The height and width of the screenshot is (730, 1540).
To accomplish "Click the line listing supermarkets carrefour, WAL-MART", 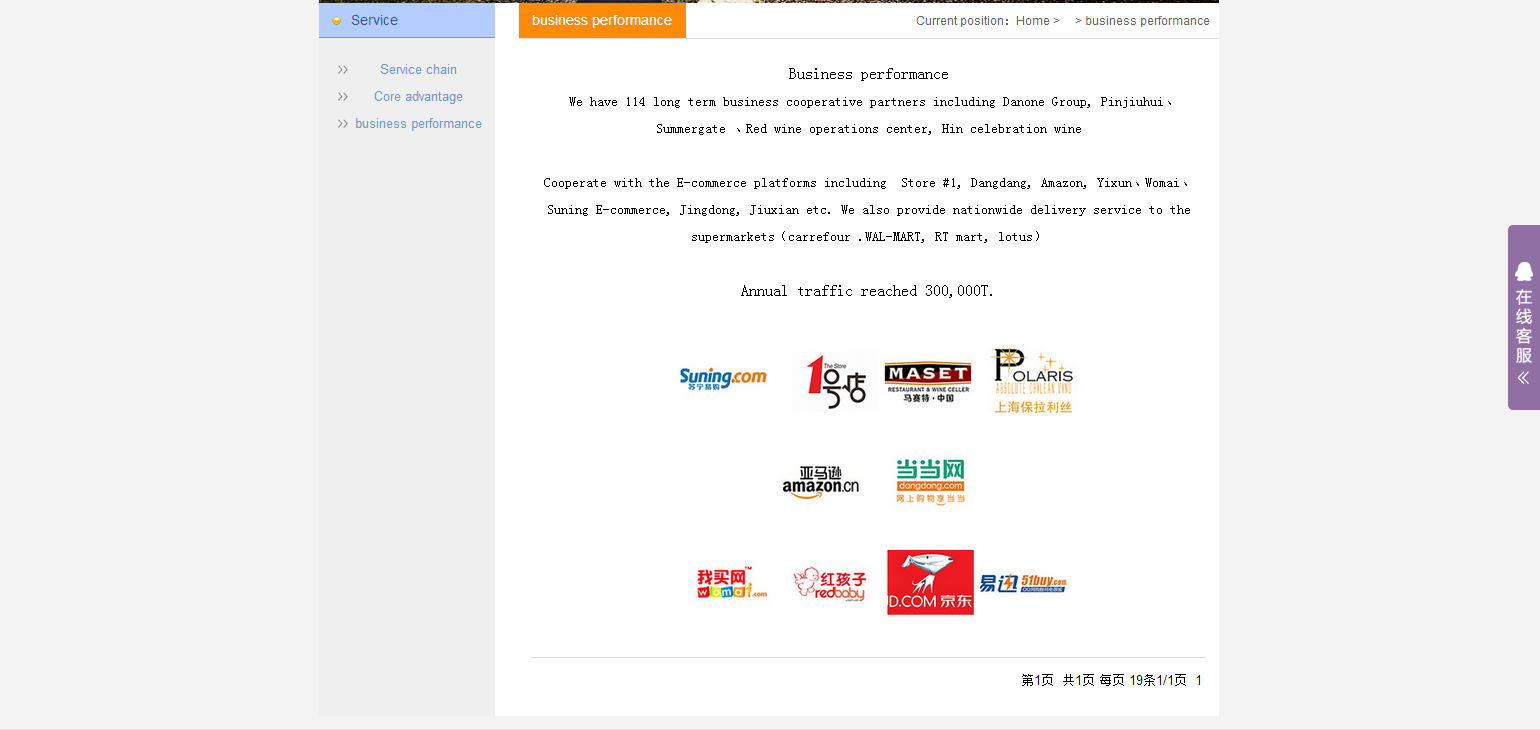I will point(867,237).
